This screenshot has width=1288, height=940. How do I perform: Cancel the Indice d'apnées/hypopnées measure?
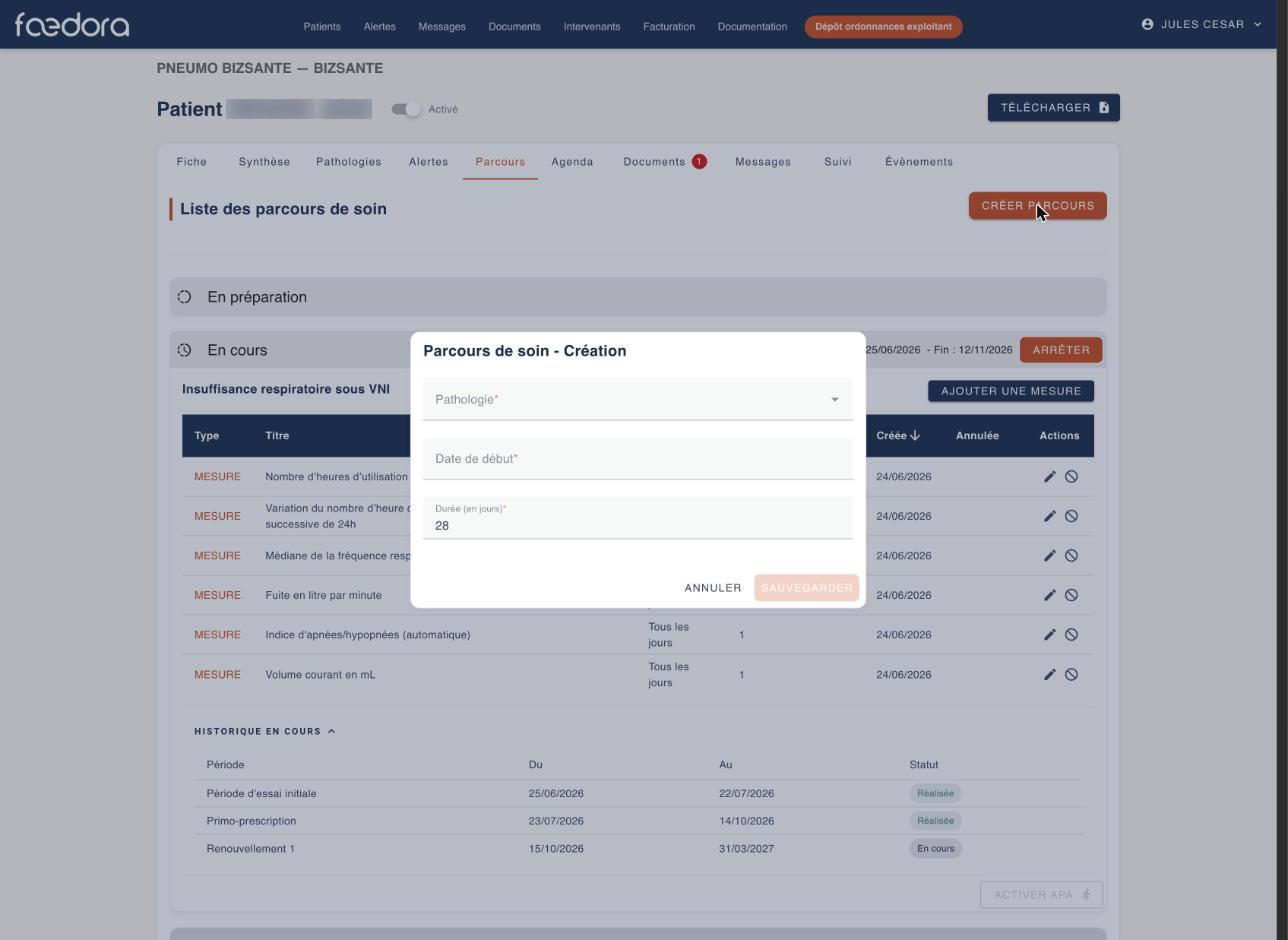1071,635
